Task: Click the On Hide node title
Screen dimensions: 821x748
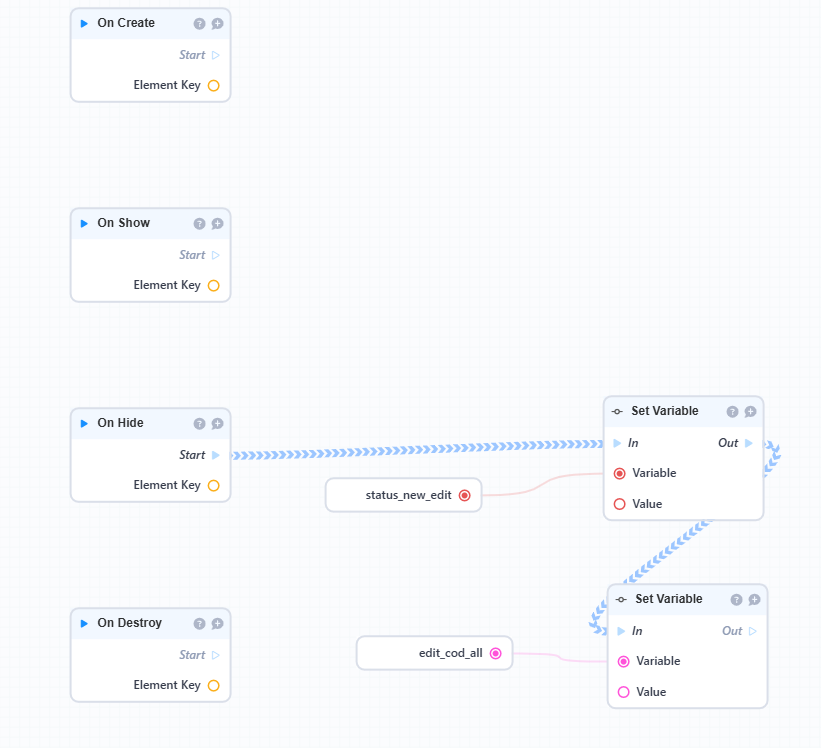Action: pyautogui.click(x=120, y=423)
